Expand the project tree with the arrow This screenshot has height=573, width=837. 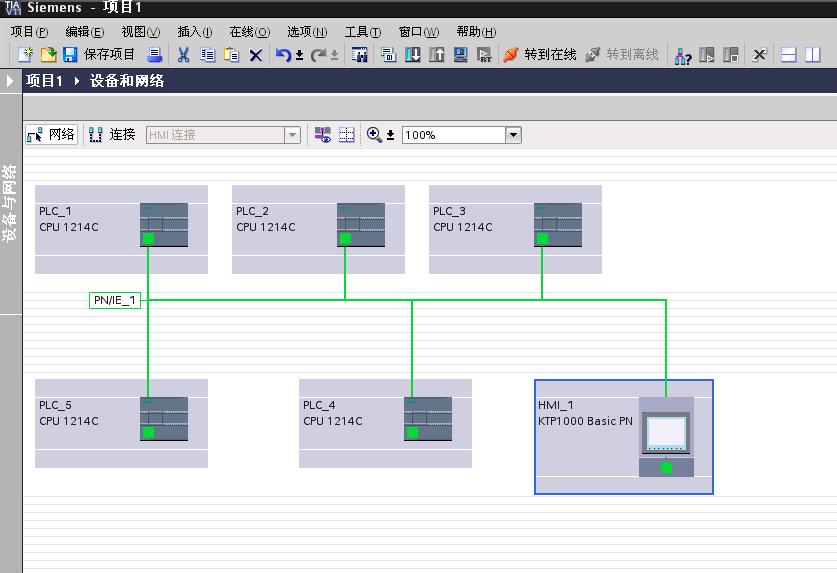[10, 81]
